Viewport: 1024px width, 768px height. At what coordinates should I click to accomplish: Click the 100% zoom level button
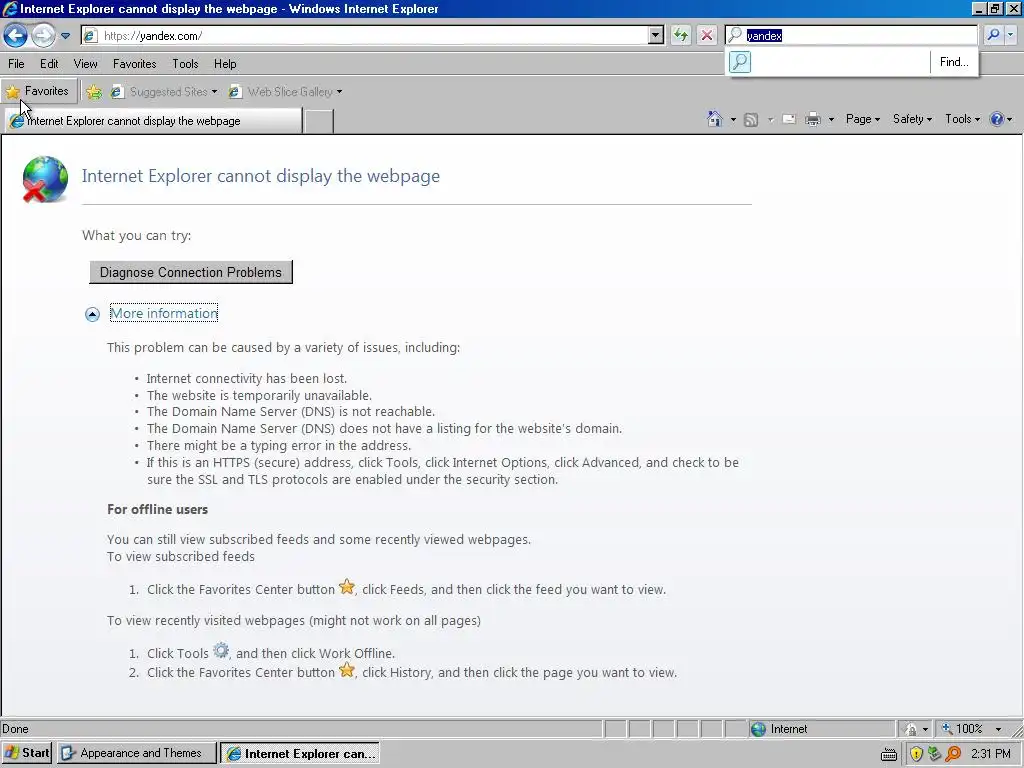pyautogui.click(x=962, y=729)
